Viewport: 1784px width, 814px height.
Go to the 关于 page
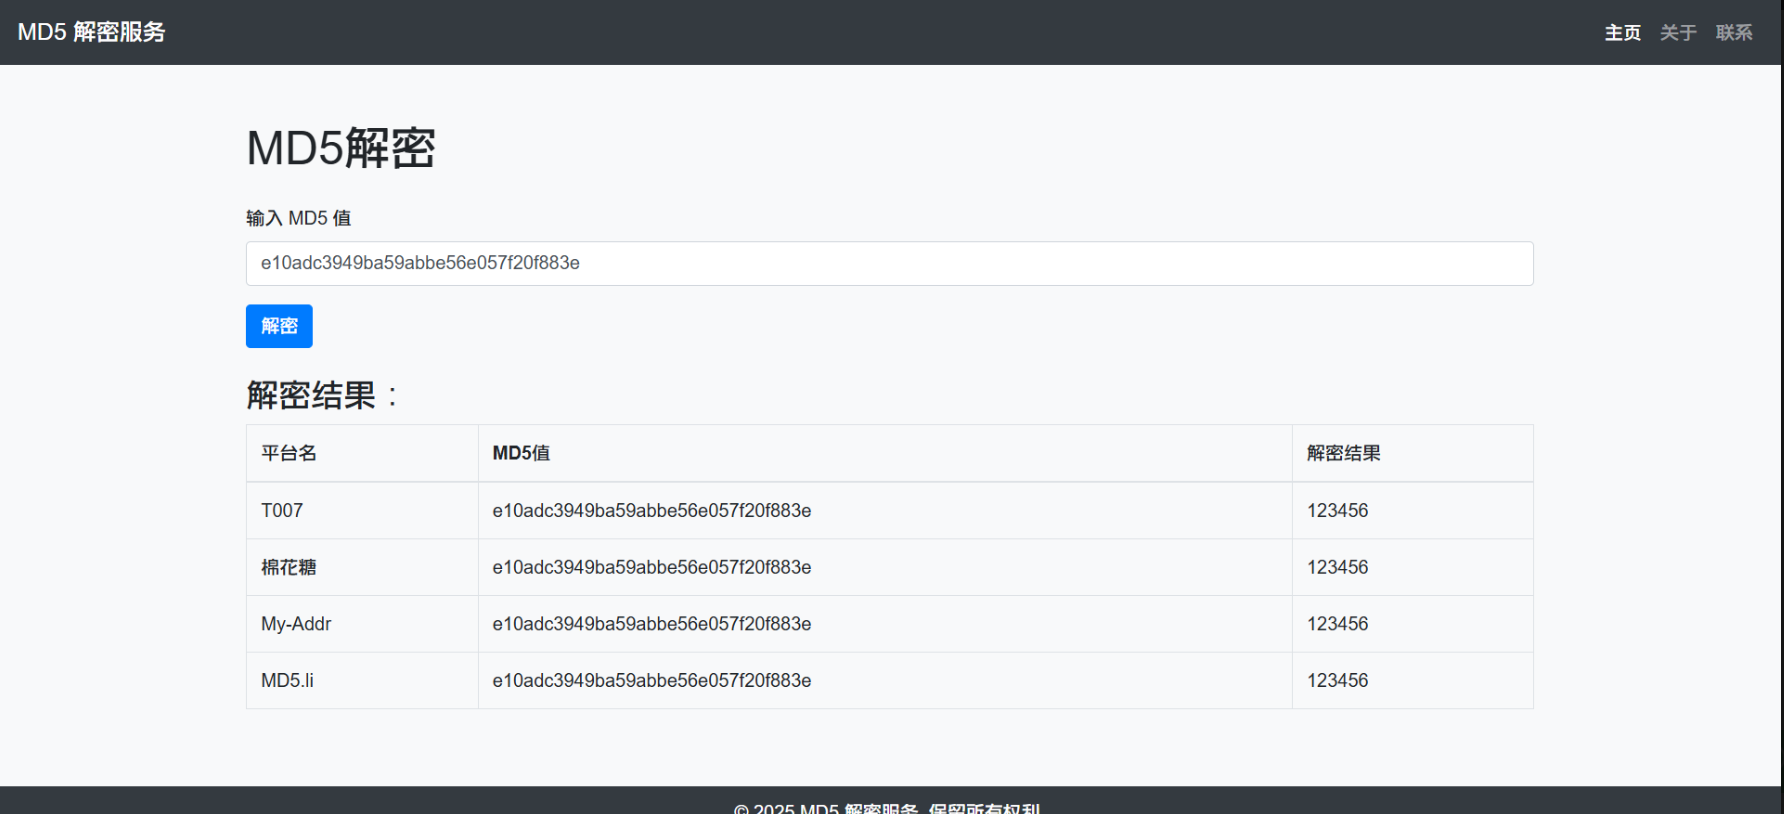(1677, 33)
